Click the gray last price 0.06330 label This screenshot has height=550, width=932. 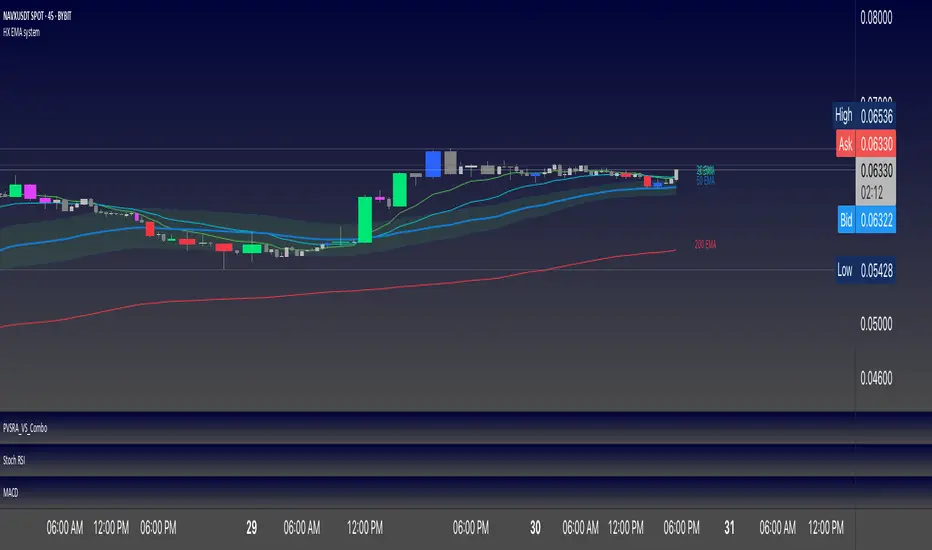[876, 171]
